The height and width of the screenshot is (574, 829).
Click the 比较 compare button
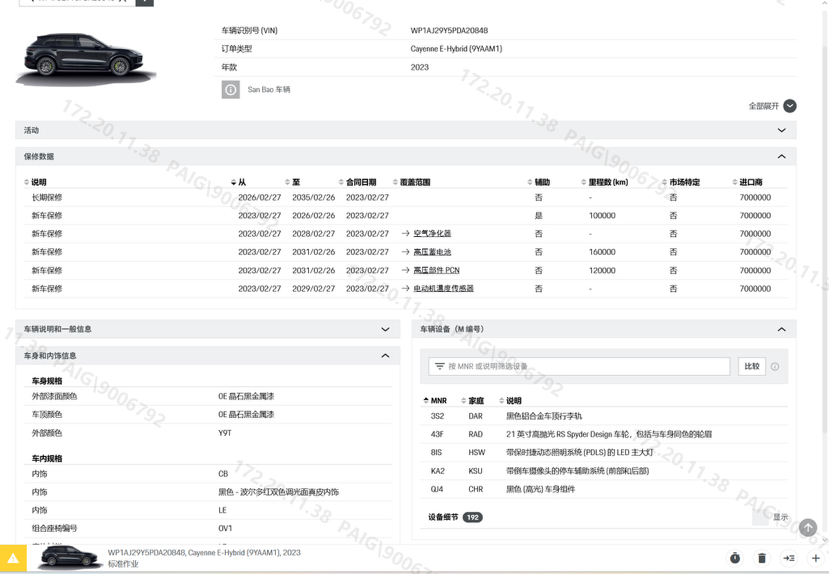752,367
